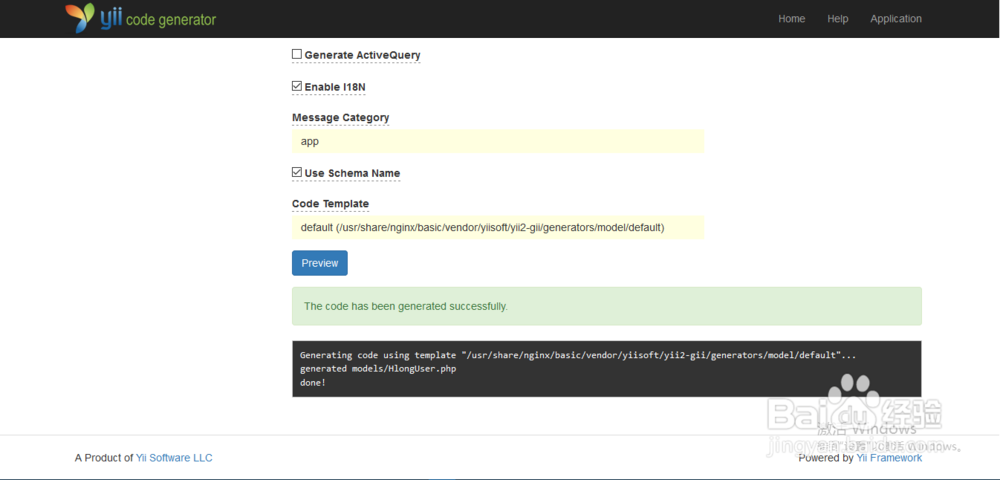Go to the Application navigation item

(896, 19)
